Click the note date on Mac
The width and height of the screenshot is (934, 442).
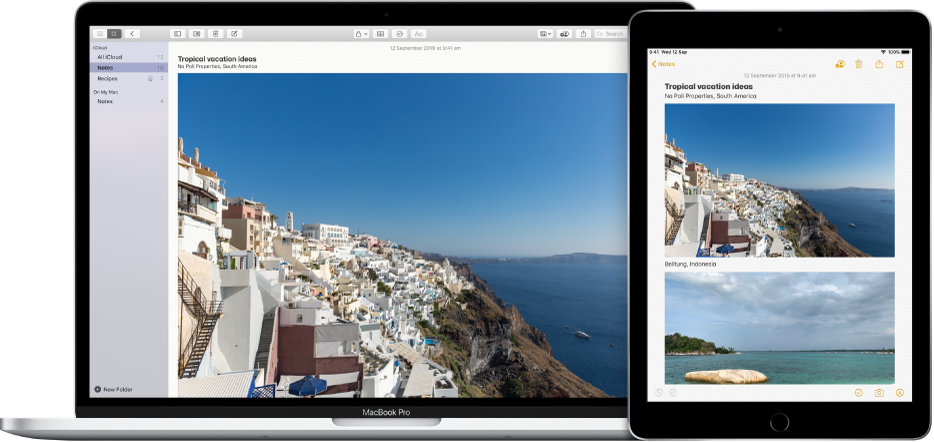[x=425, y=48]
